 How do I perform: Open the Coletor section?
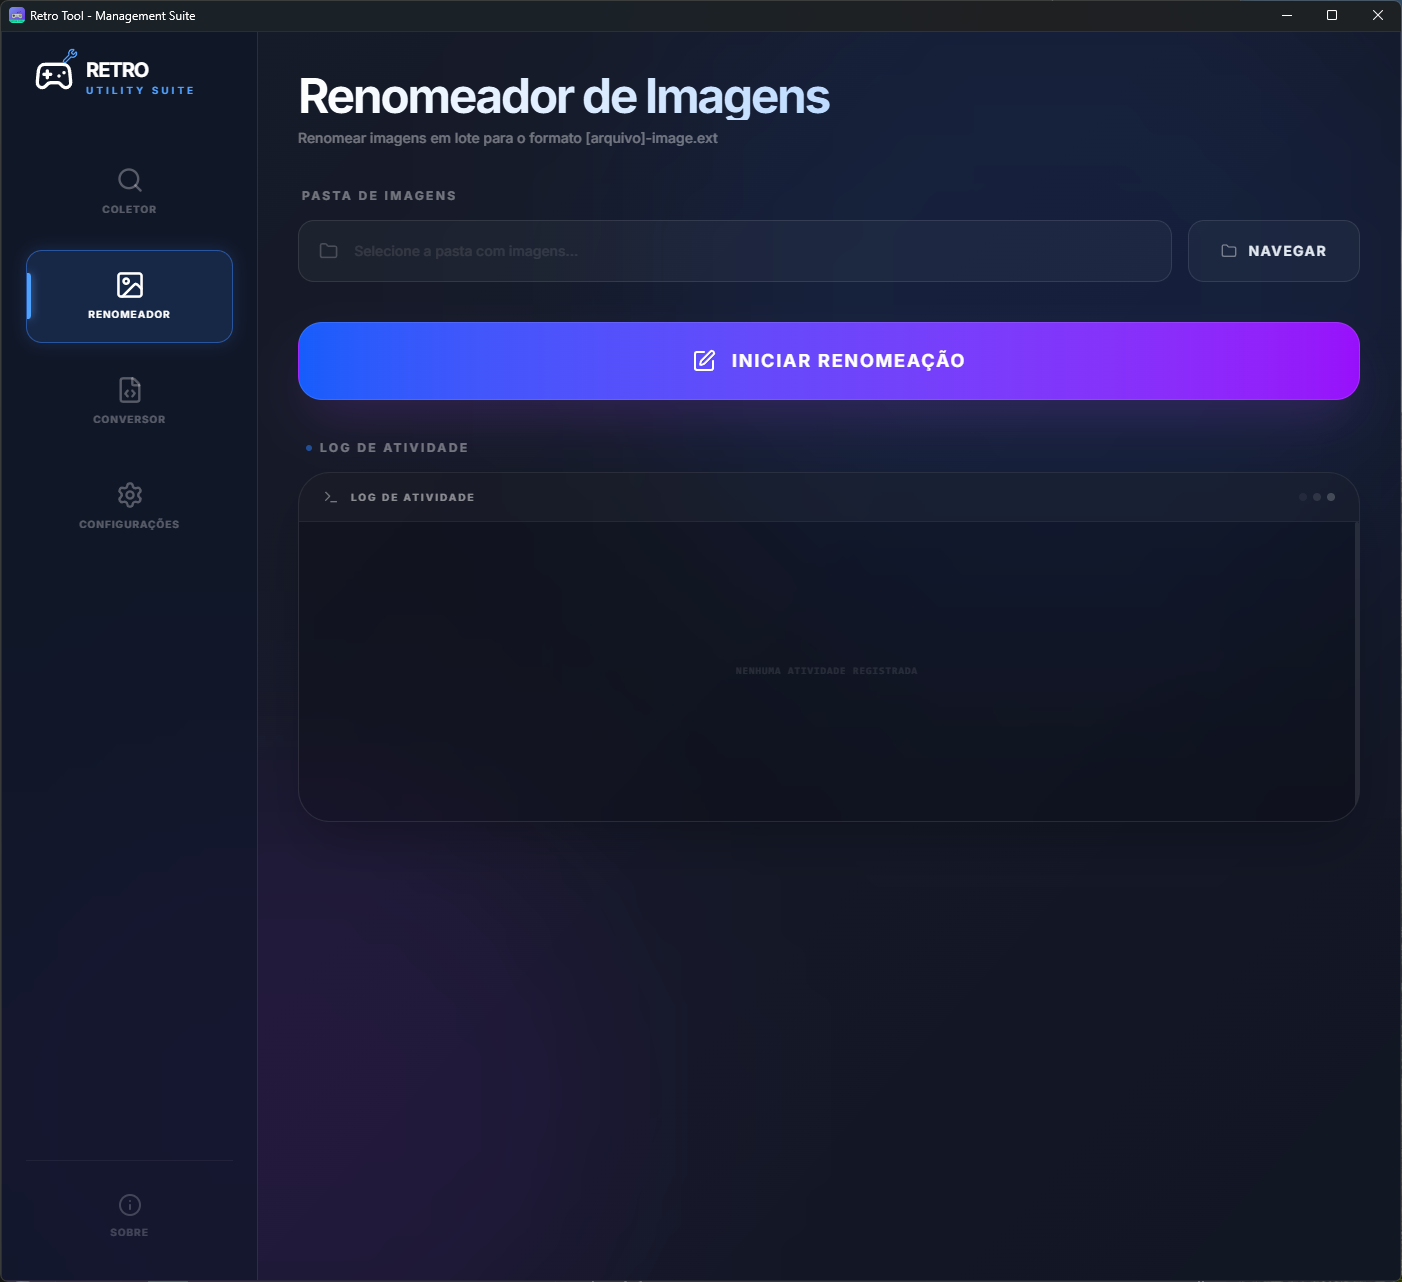click(129, 193)
